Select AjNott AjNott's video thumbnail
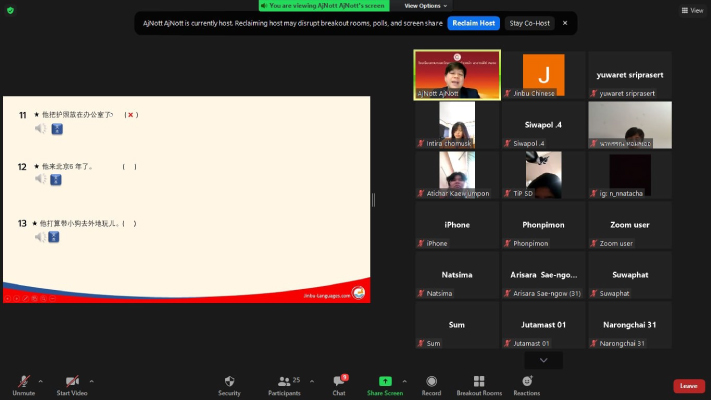This screenshot has height=400, width=711. [457, 74]
